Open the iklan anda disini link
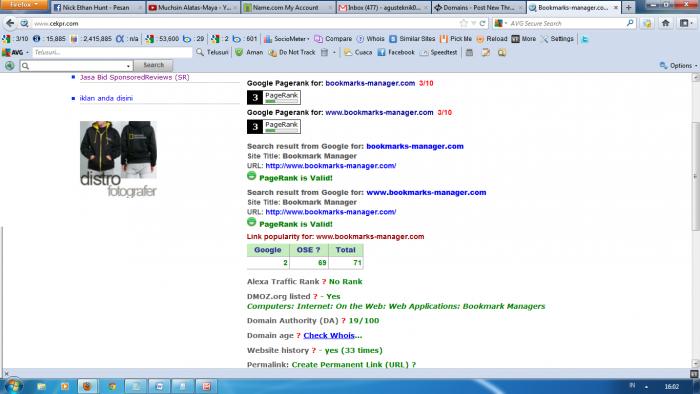 click(106, 98)
